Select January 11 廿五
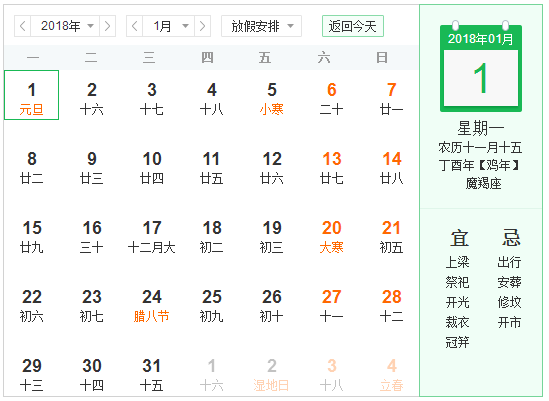This screenshot has width=549, height=401. pyautogui.click(x=212, y=167)
